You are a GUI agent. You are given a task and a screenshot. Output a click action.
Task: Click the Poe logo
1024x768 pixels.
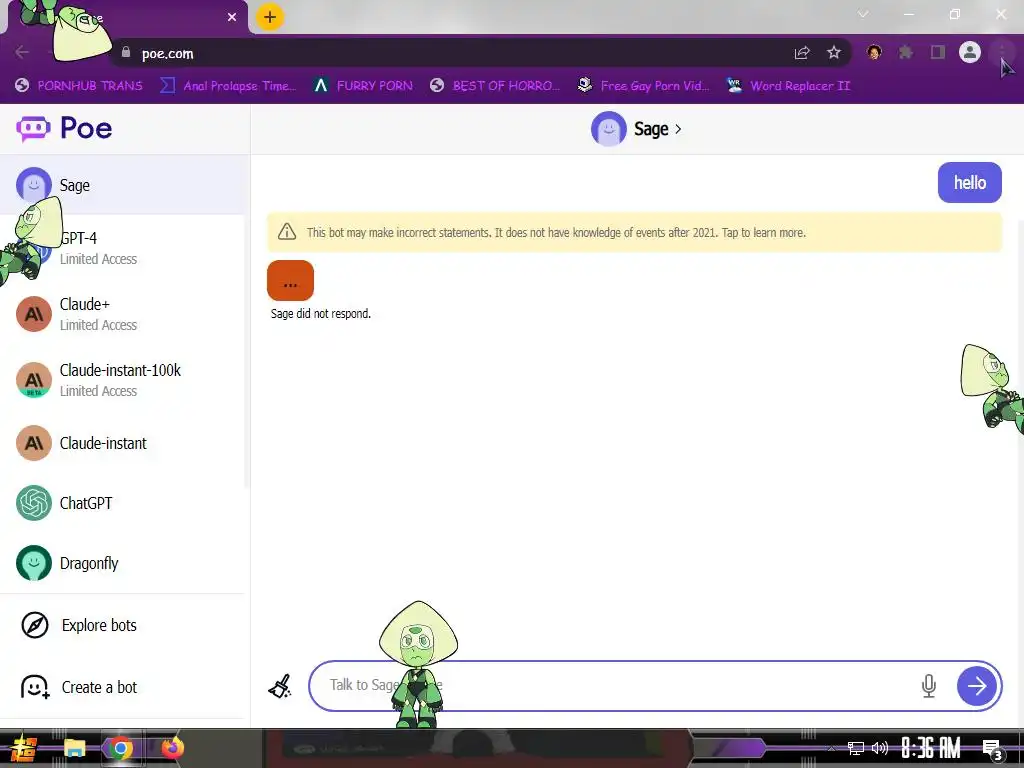click(x=64, y=128)
